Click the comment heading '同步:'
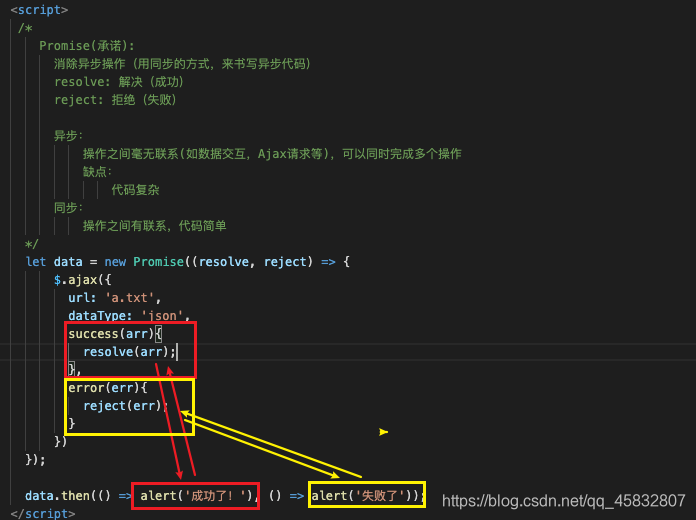 click(68, 208)
